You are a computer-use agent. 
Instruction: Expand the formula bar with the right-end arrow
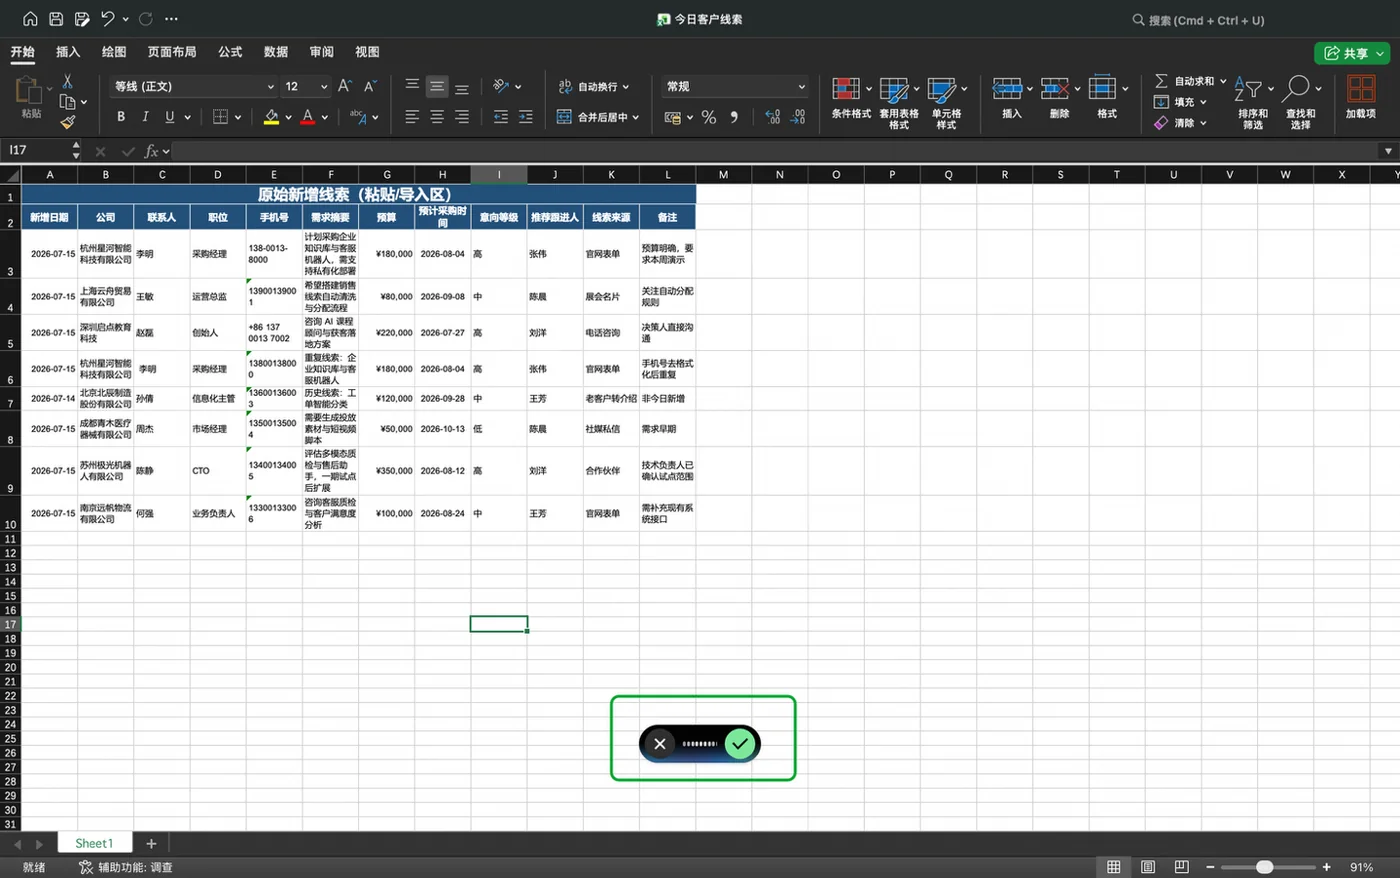(1388, 151)
